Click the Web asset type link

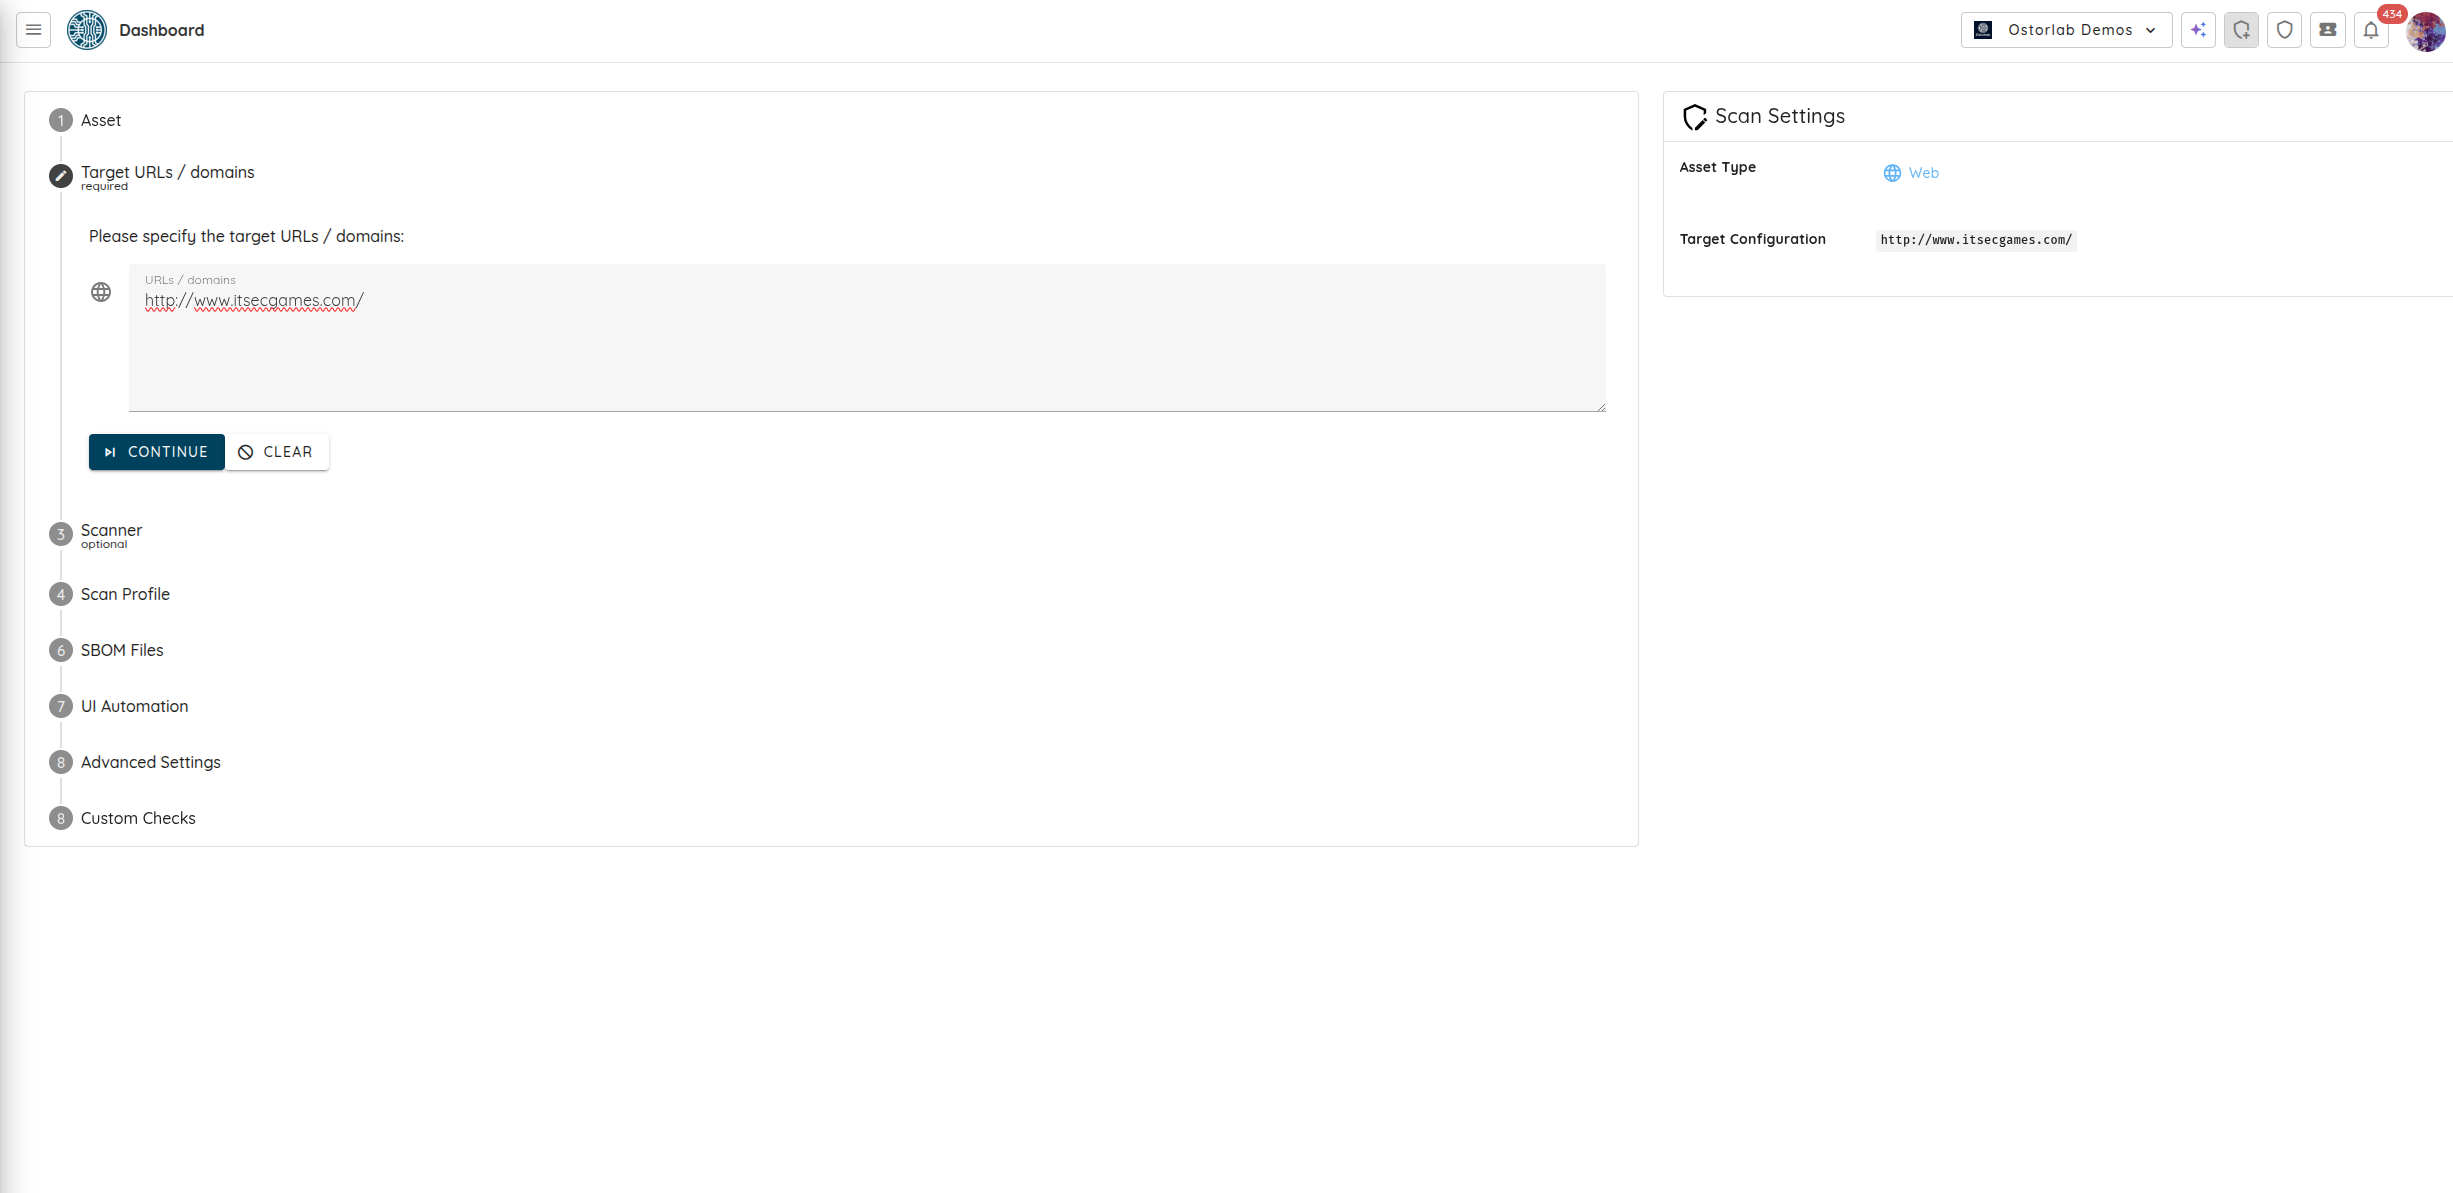coord(1922,173)
